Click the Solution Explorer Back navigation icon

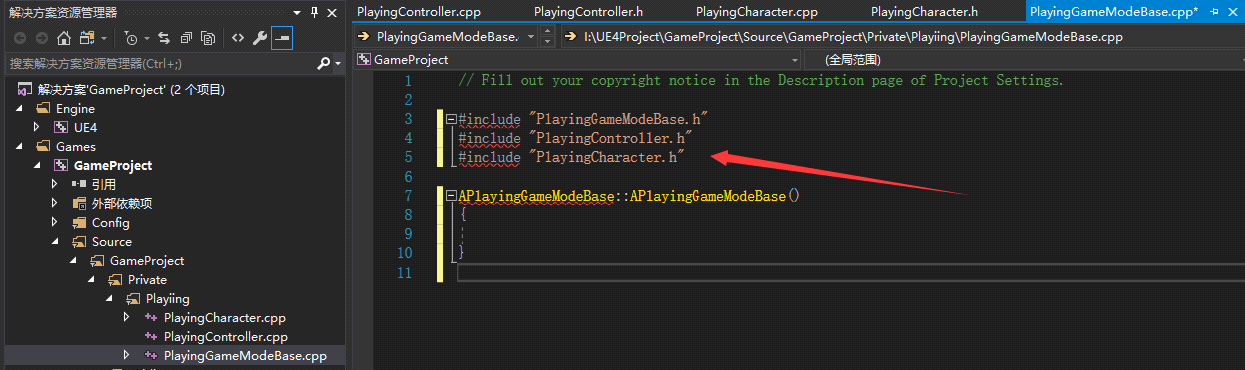tap(21, 38)
